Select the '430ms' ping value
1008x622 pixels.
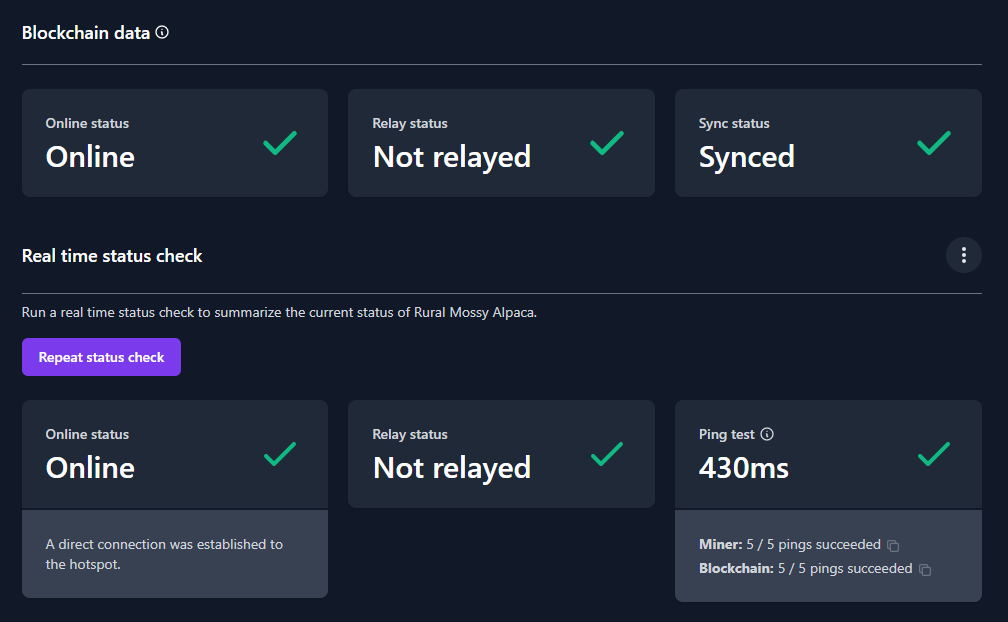(744, 468)
